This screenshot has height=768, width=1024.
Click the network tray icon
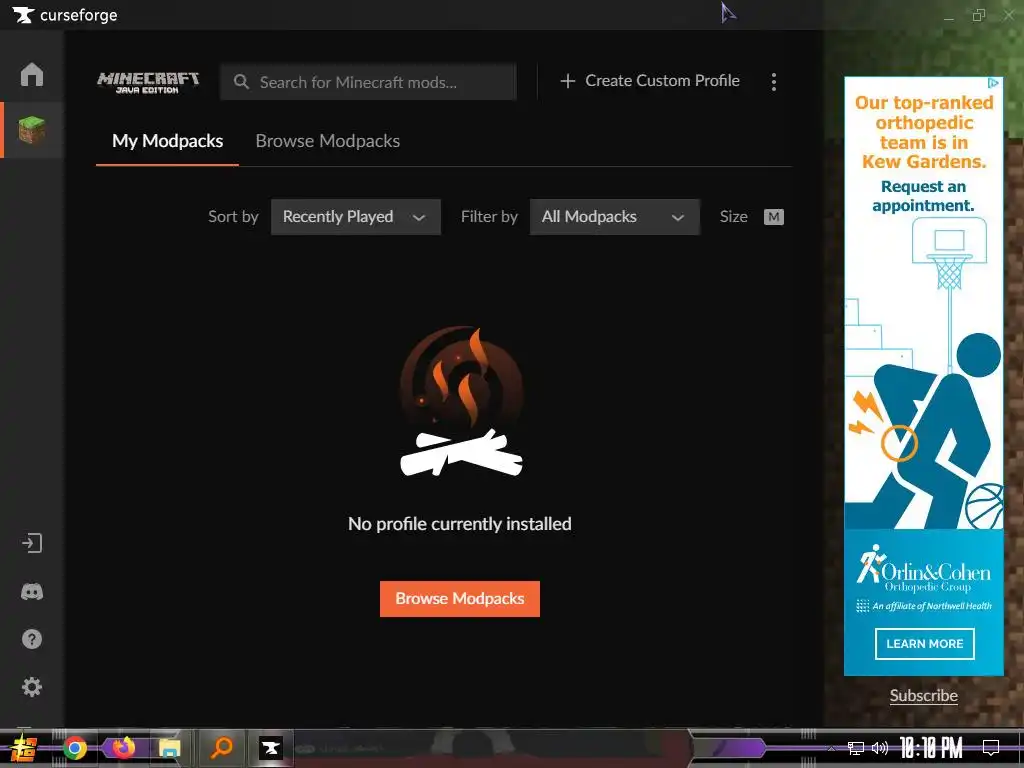point(856,748)
